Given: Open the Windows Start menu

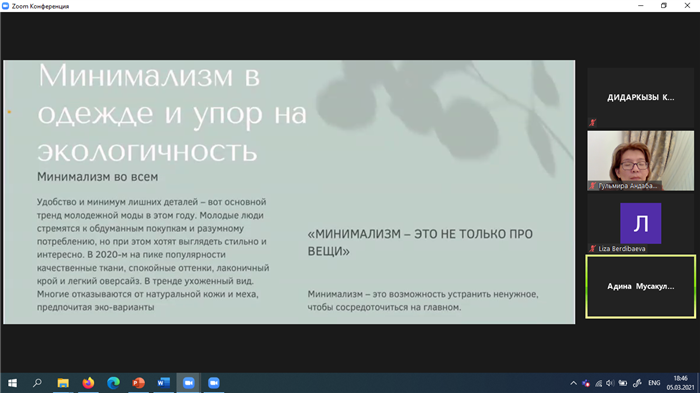Looking at the screenshot, I should [12, 383].
